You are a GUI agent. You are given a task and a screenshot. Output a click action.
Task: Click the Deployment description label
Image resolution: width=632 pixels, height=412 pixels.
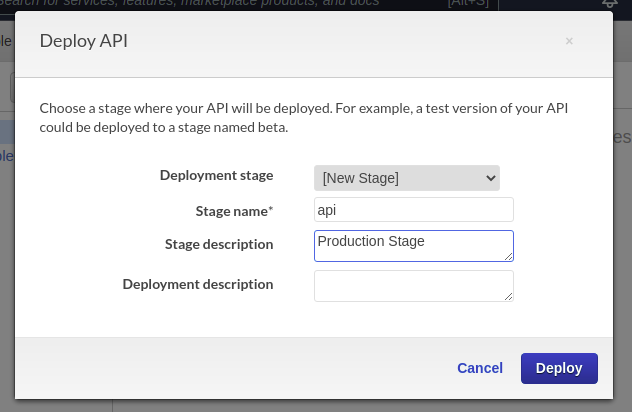[x=198, y=284]
